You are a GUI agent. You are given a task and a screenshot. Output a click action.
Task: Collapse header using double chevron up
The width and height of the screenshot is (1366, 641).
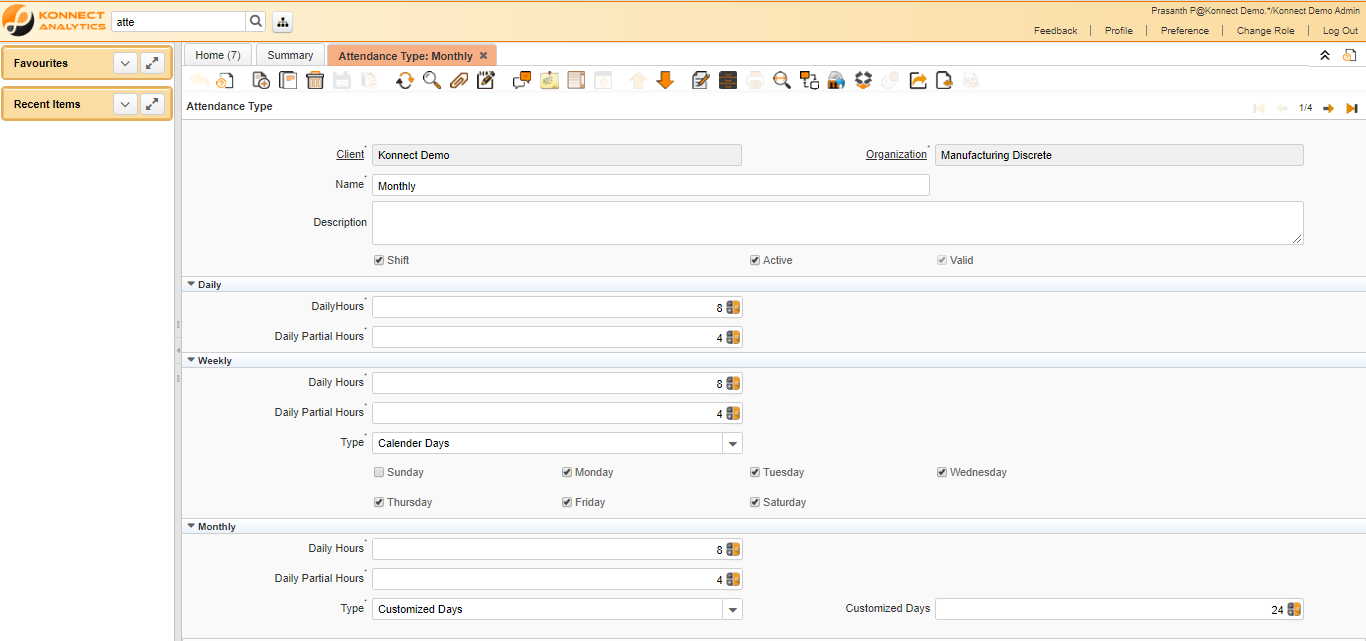pyautogui.click(x=1325, y=56)
